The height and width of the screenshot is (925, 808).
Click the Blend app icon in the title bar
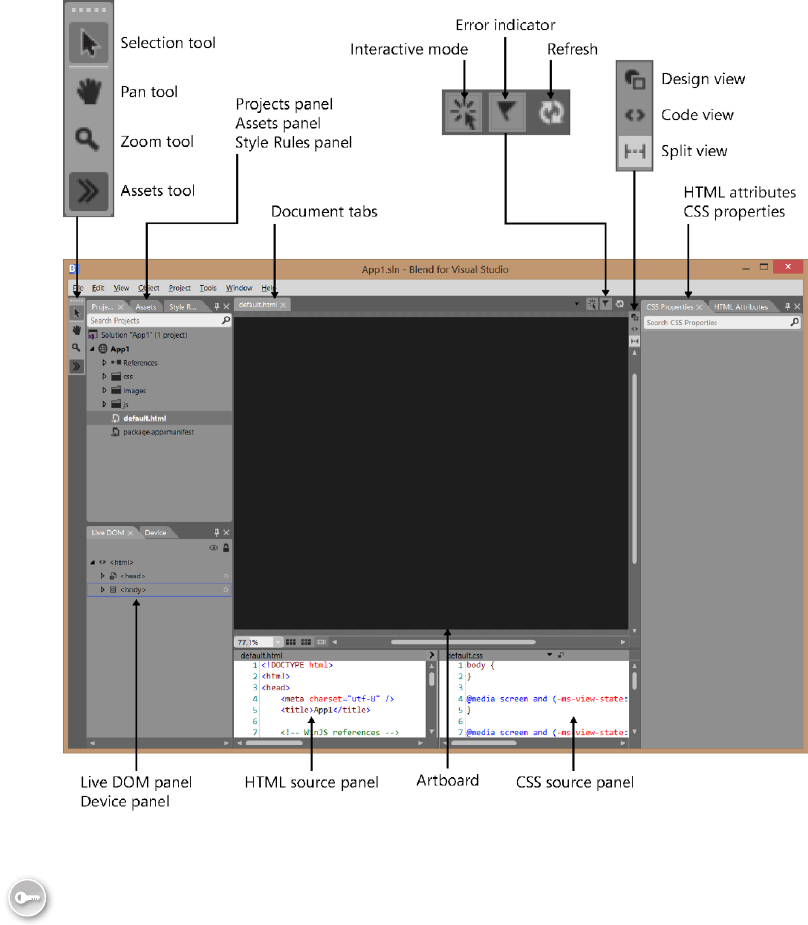(x=73, y=269)
